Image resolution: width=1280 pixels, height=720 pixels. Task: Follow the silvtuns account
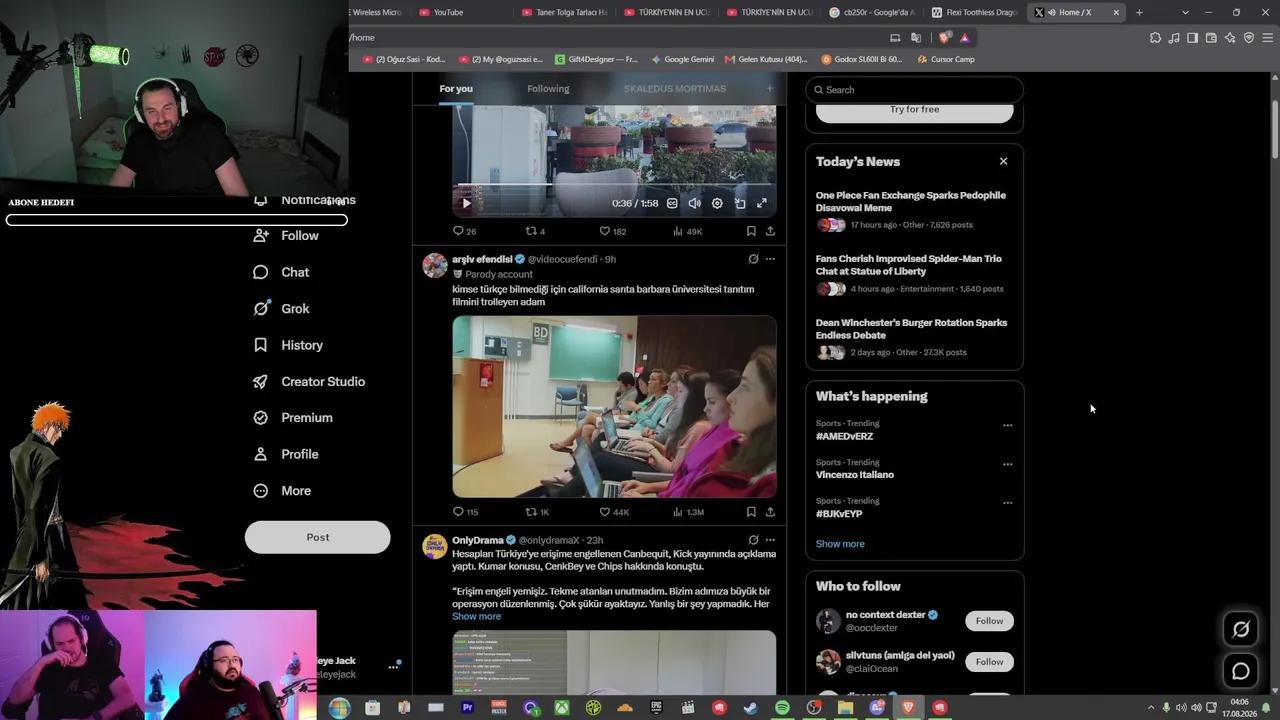(989, 662)
